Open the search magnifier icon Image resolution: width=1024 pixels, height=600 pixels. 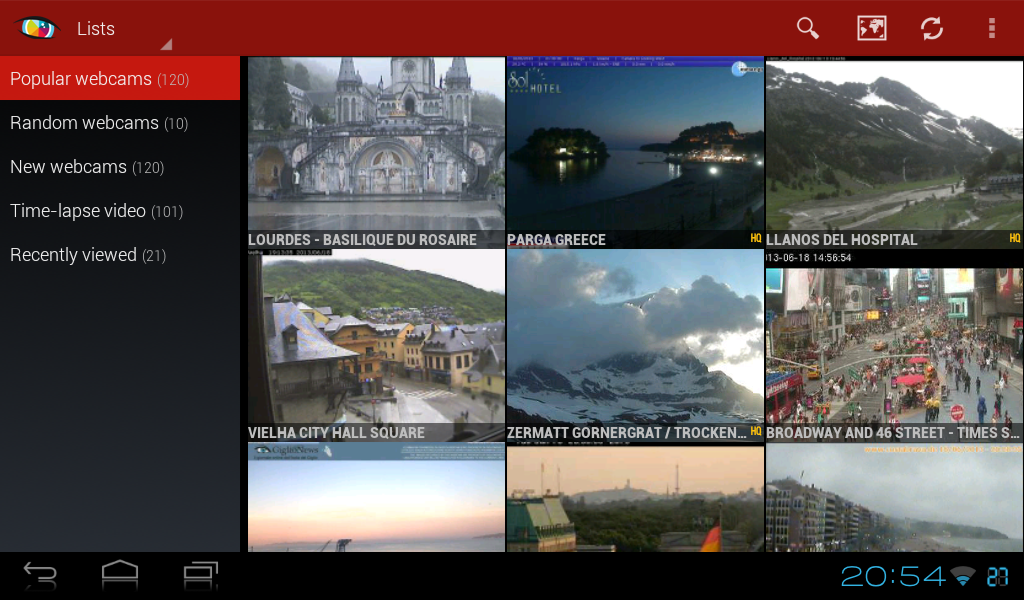[x=808, y=28]
